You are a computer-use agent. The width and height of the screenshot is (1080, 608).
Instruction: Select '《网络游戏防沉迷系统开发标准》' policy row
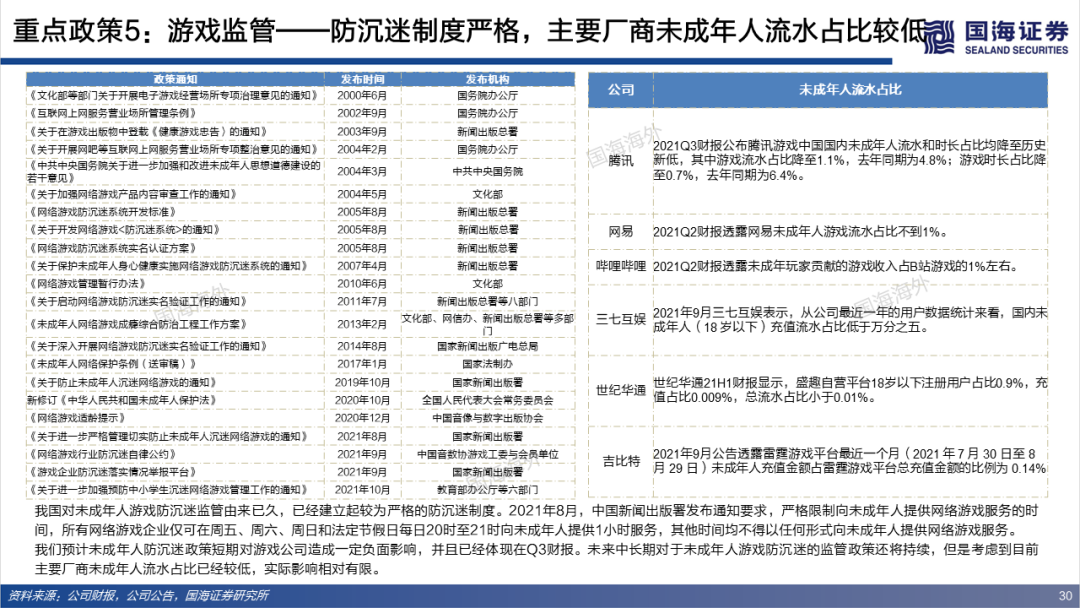point(301,212)
